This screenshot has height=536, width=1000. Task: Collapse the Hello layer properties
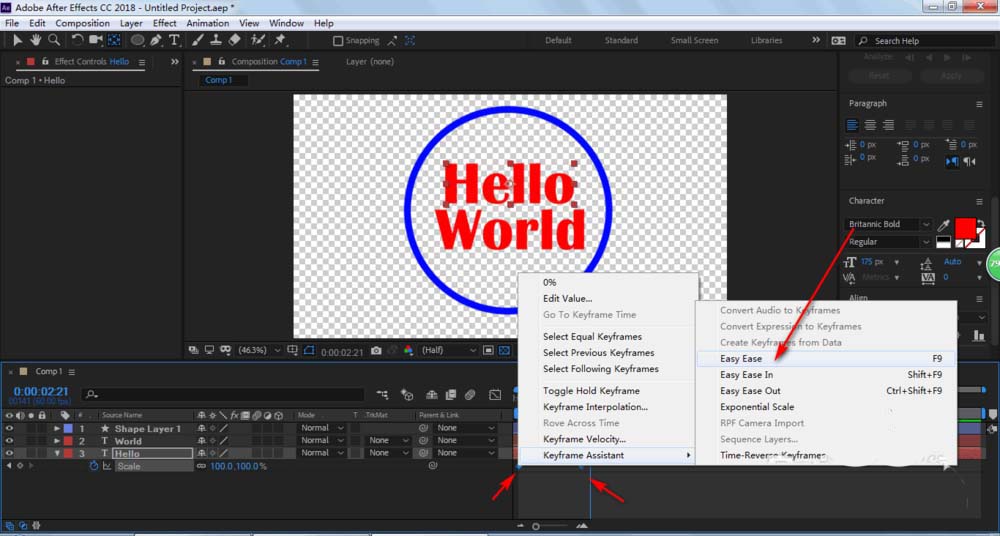[57, 453]
